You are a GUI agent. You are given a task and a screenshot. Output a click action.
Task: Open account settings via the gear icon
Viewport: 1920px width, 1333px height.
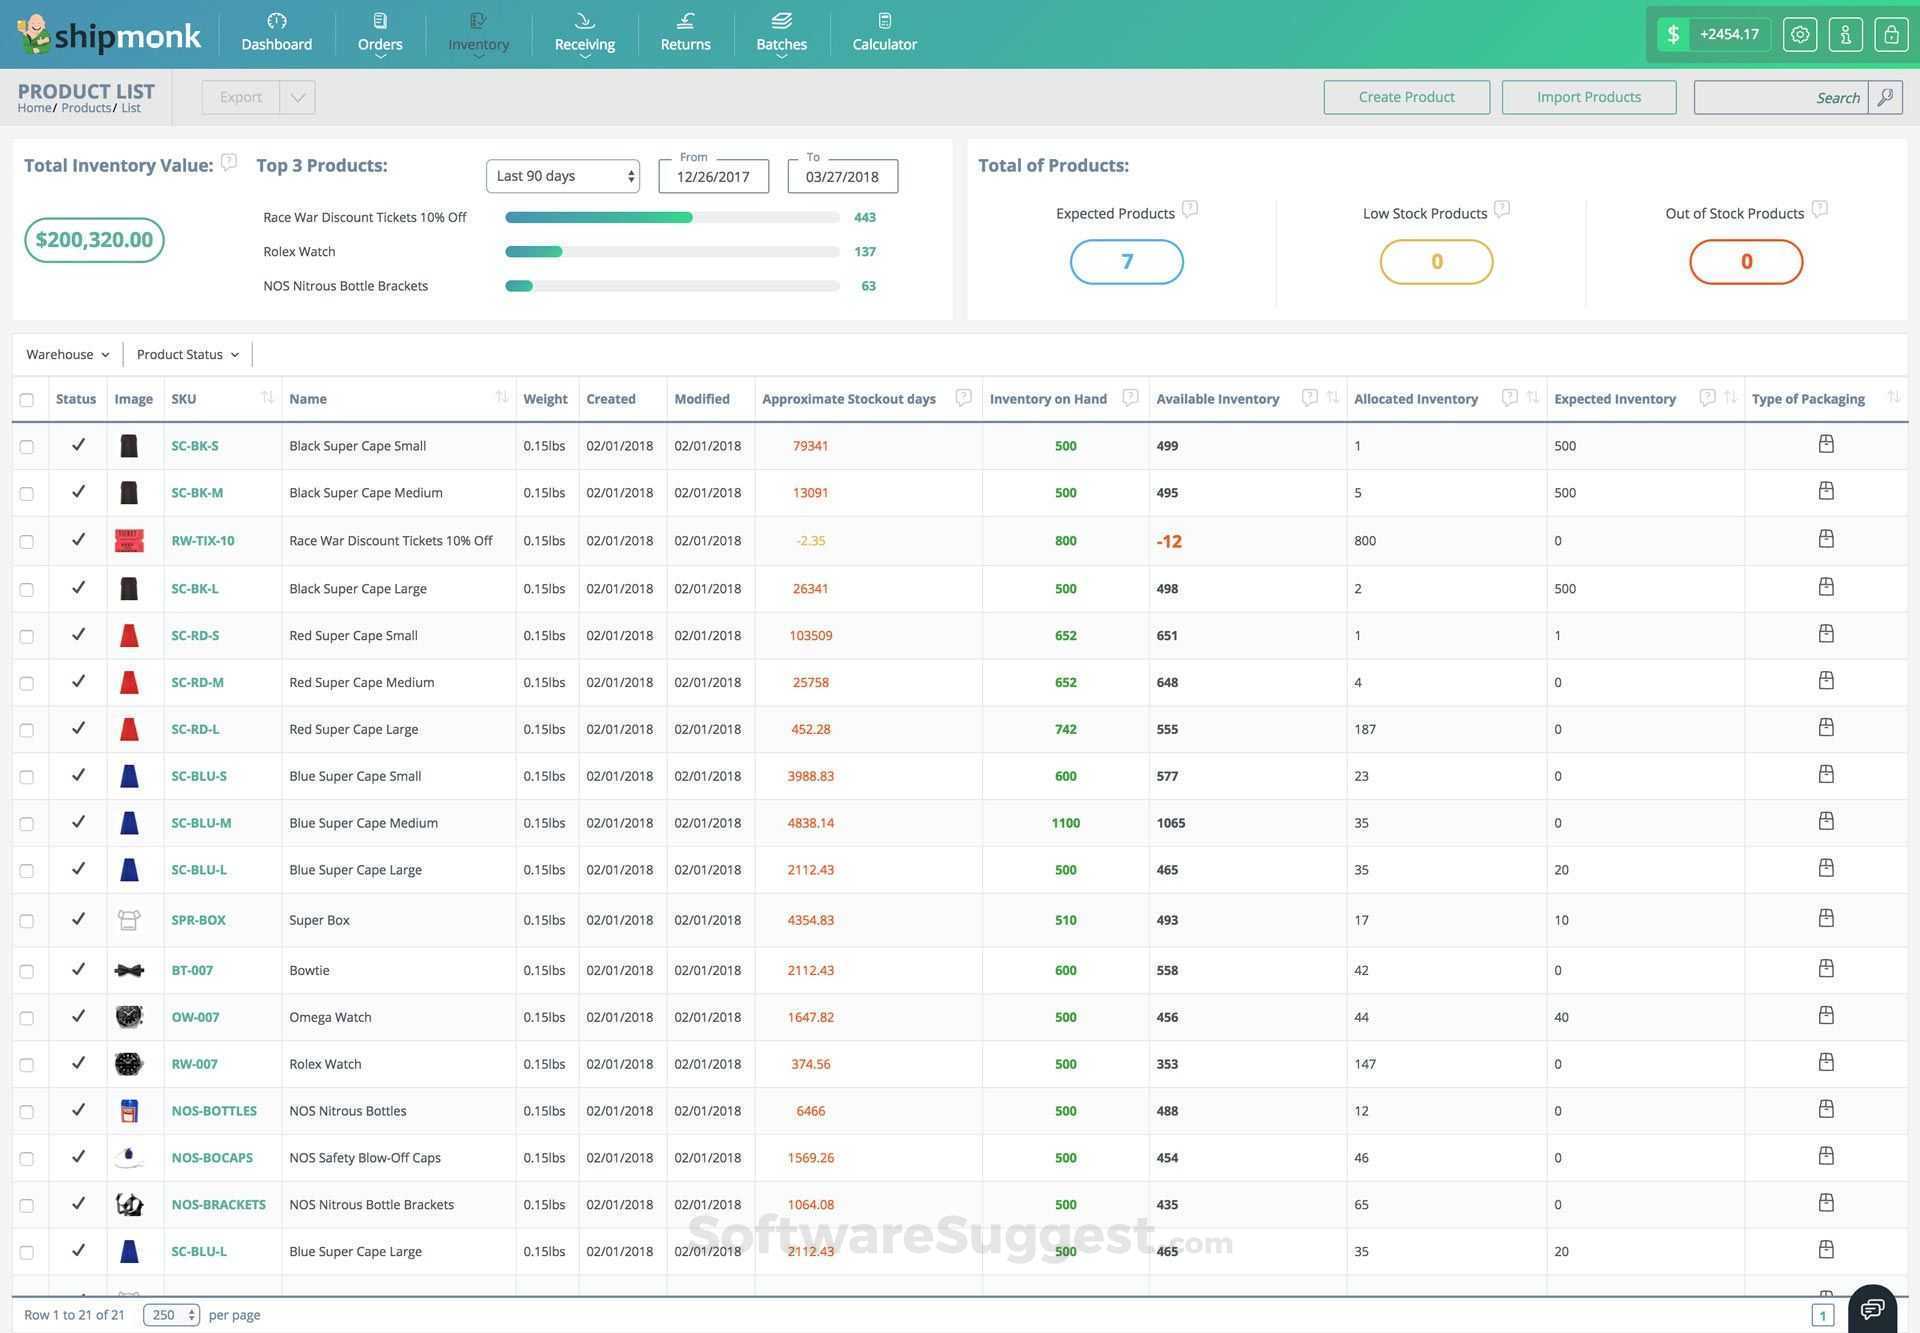[x=1799, y=33]
